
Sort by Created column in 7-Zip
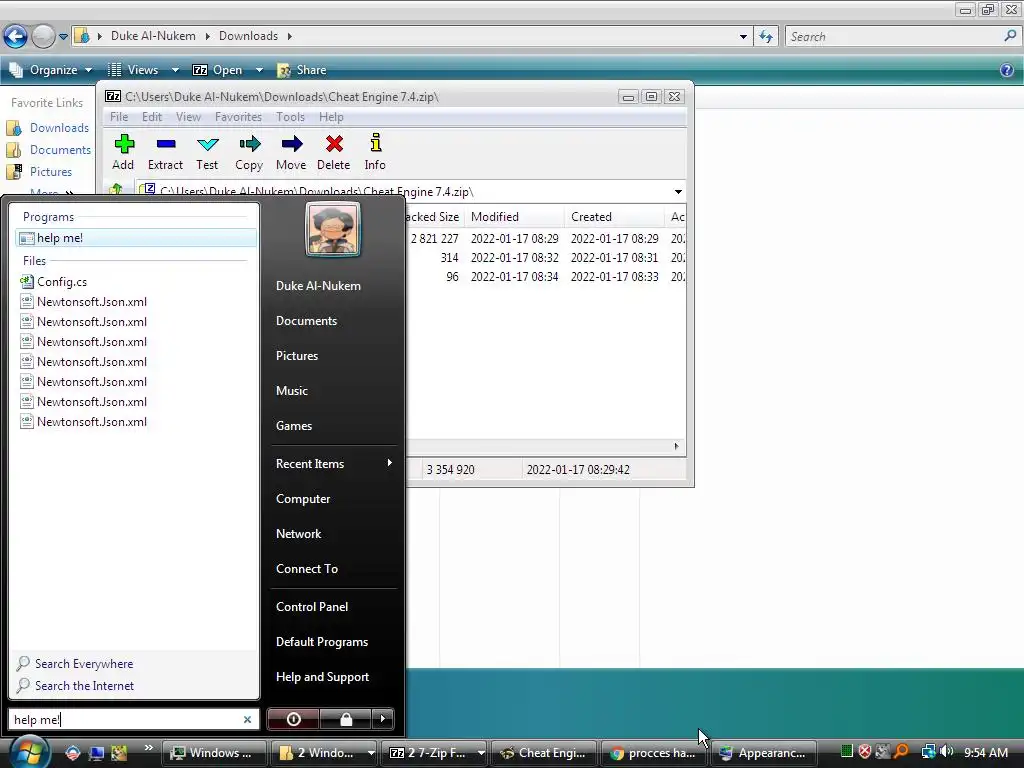(x=615, y=217)
